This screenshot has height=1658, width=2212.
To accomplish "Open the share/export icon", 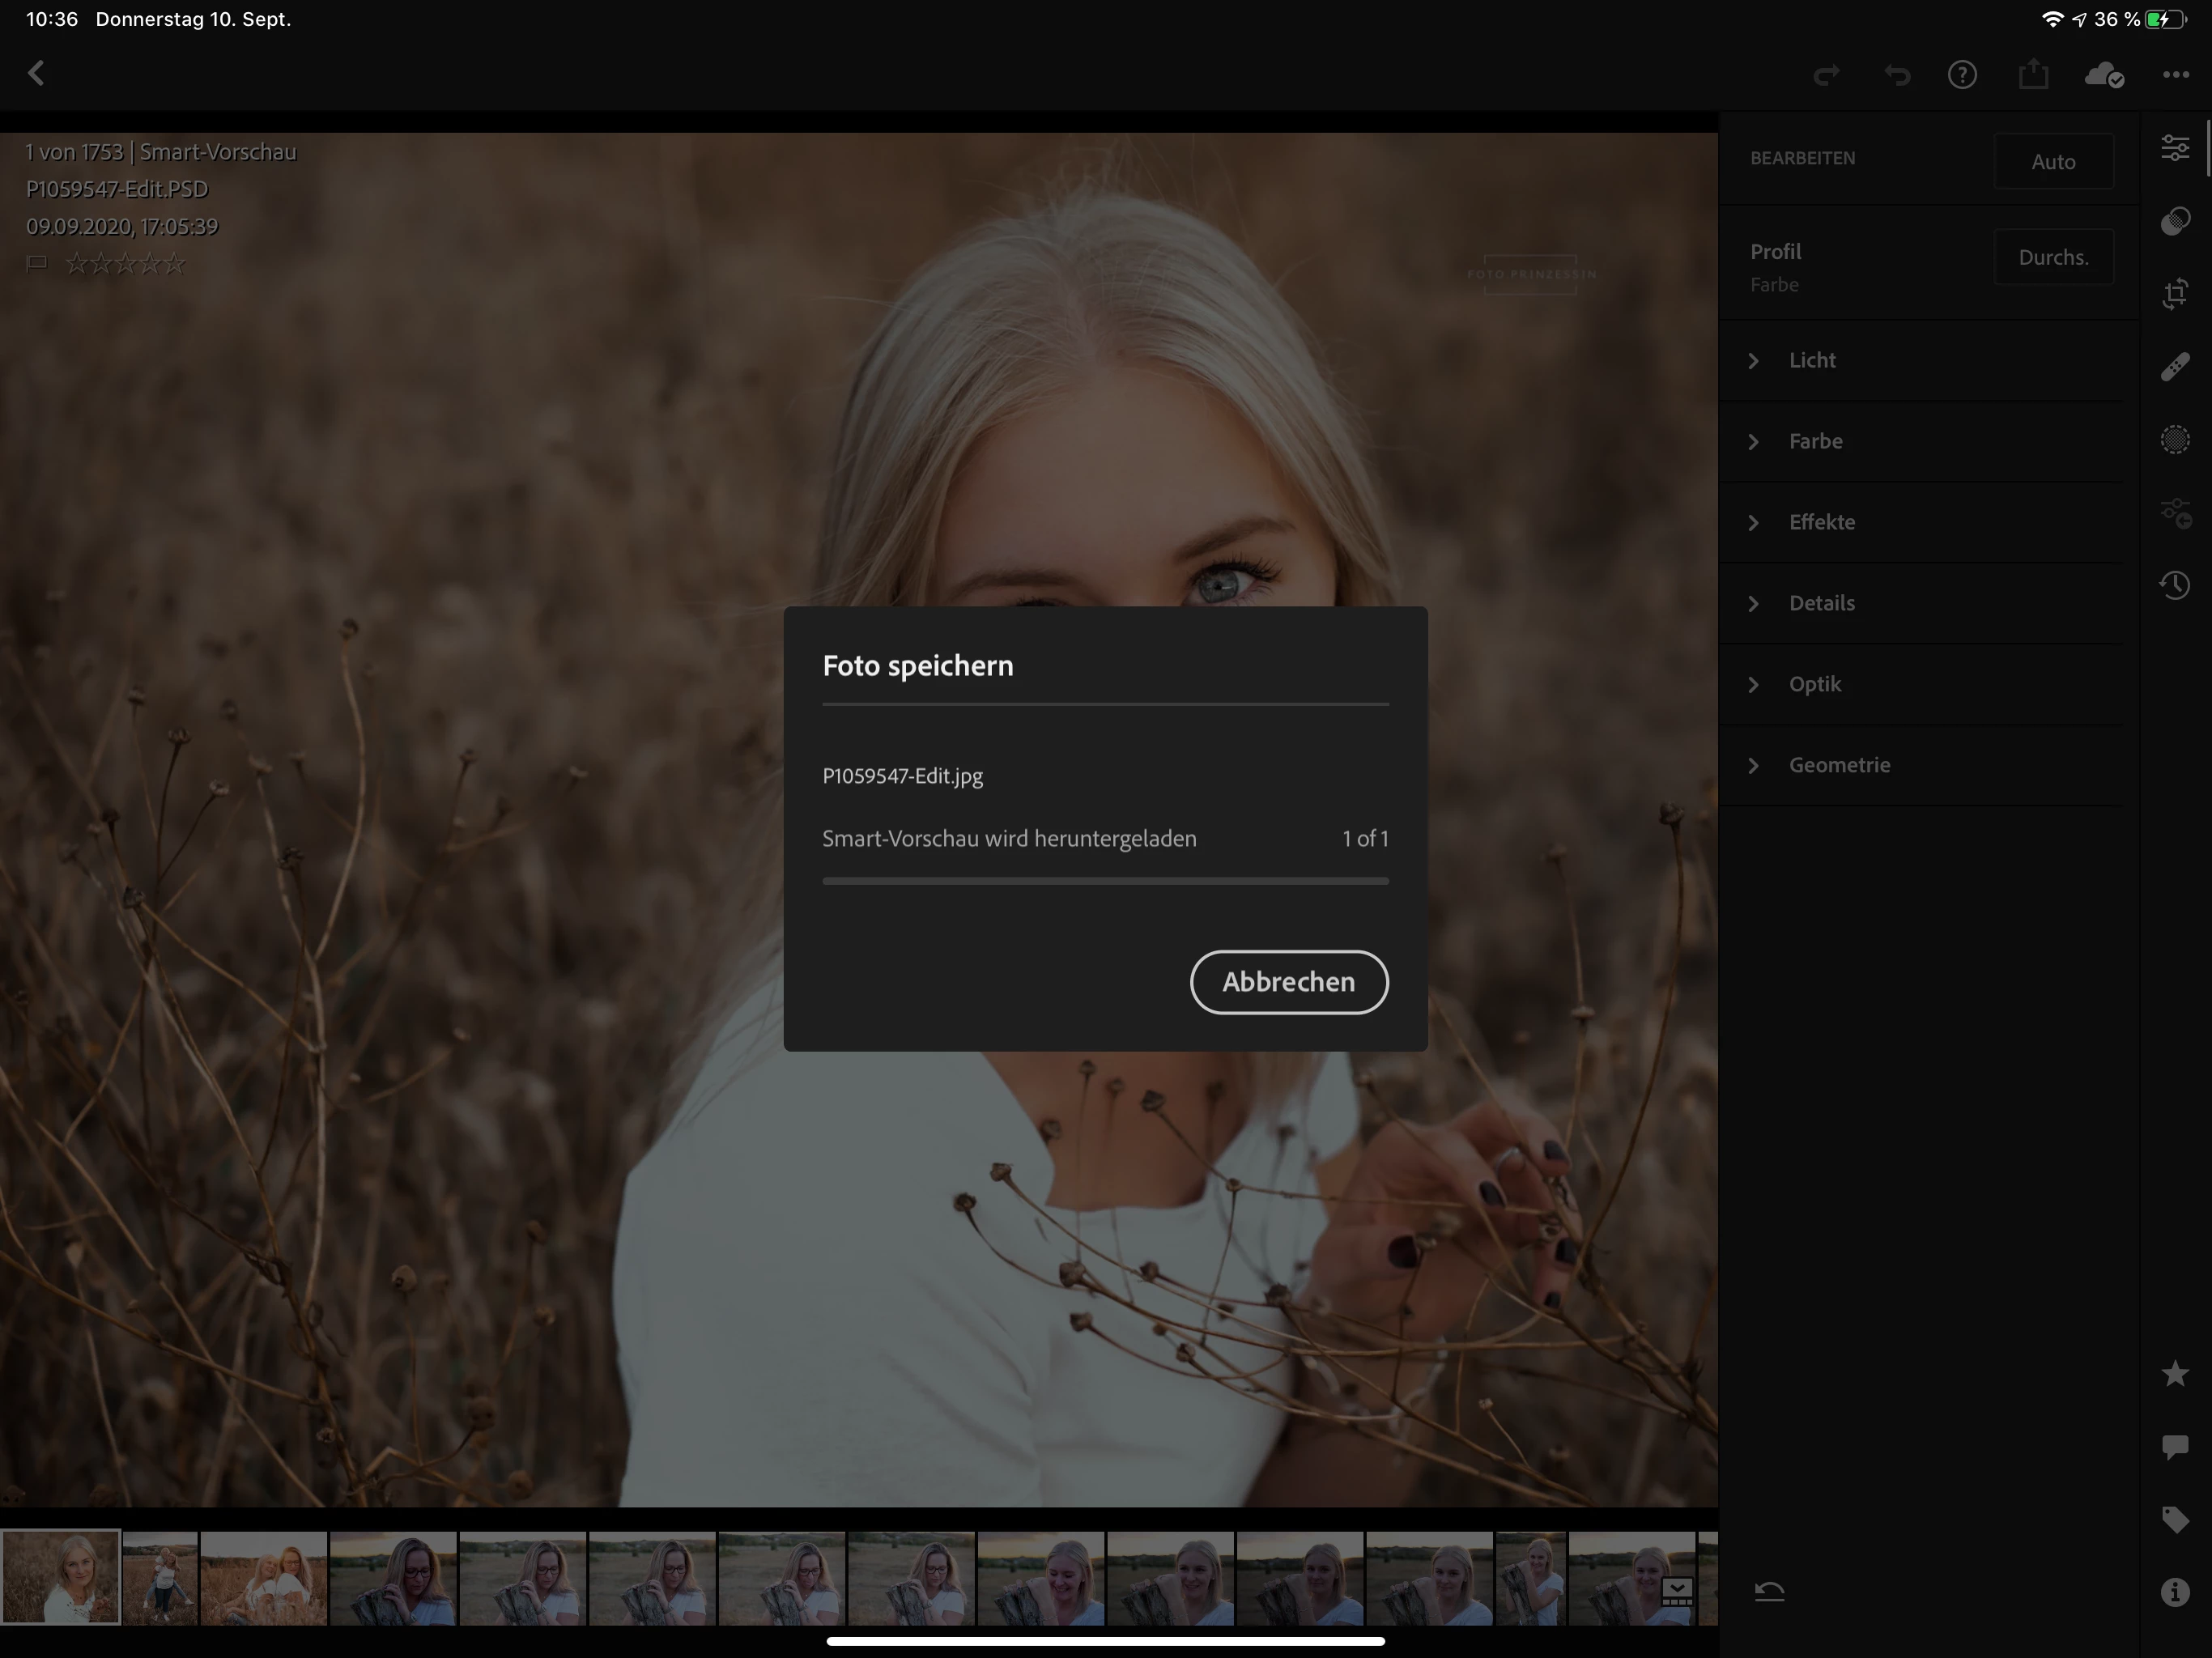I will tap(2033, 74).
